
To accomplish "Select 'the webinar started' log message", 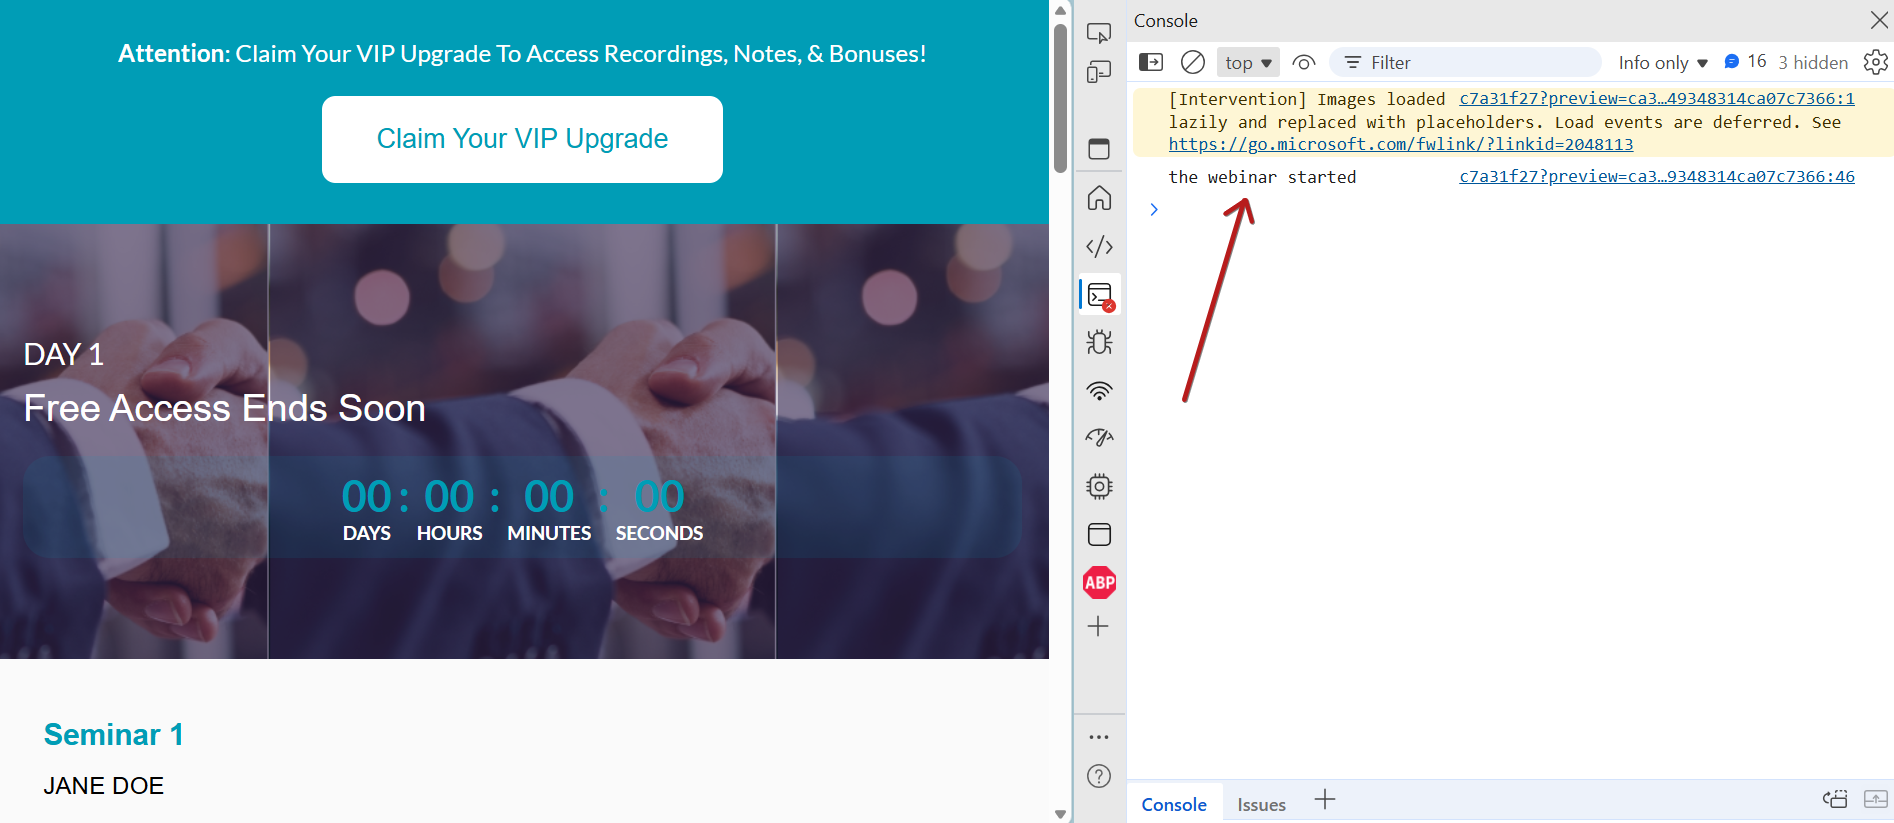I will coord(1262,177).
